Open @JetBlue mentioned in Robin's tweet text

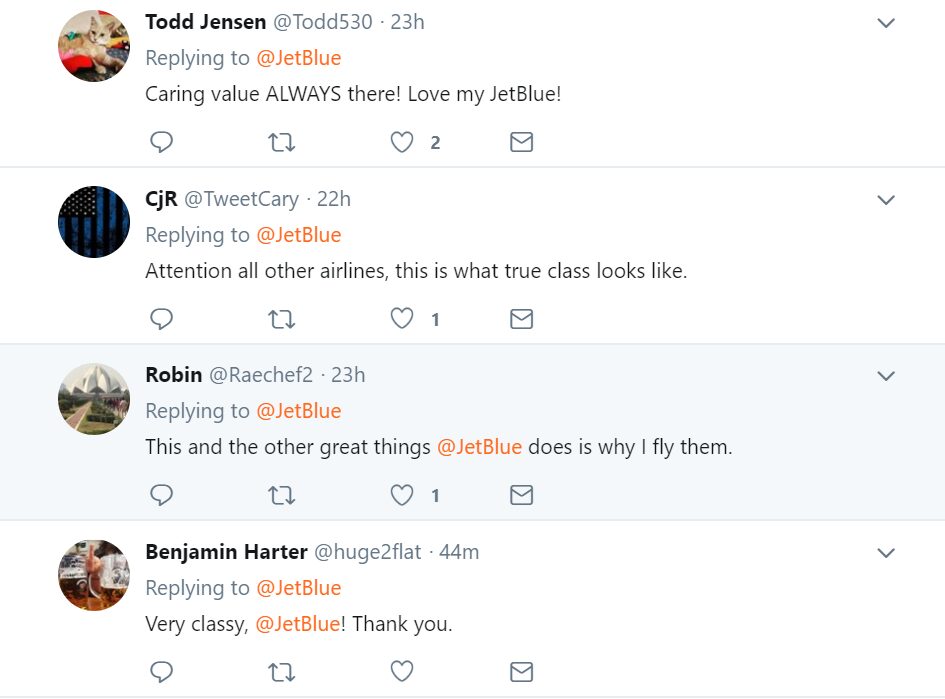pyautogui.click(x=483, y=447)
